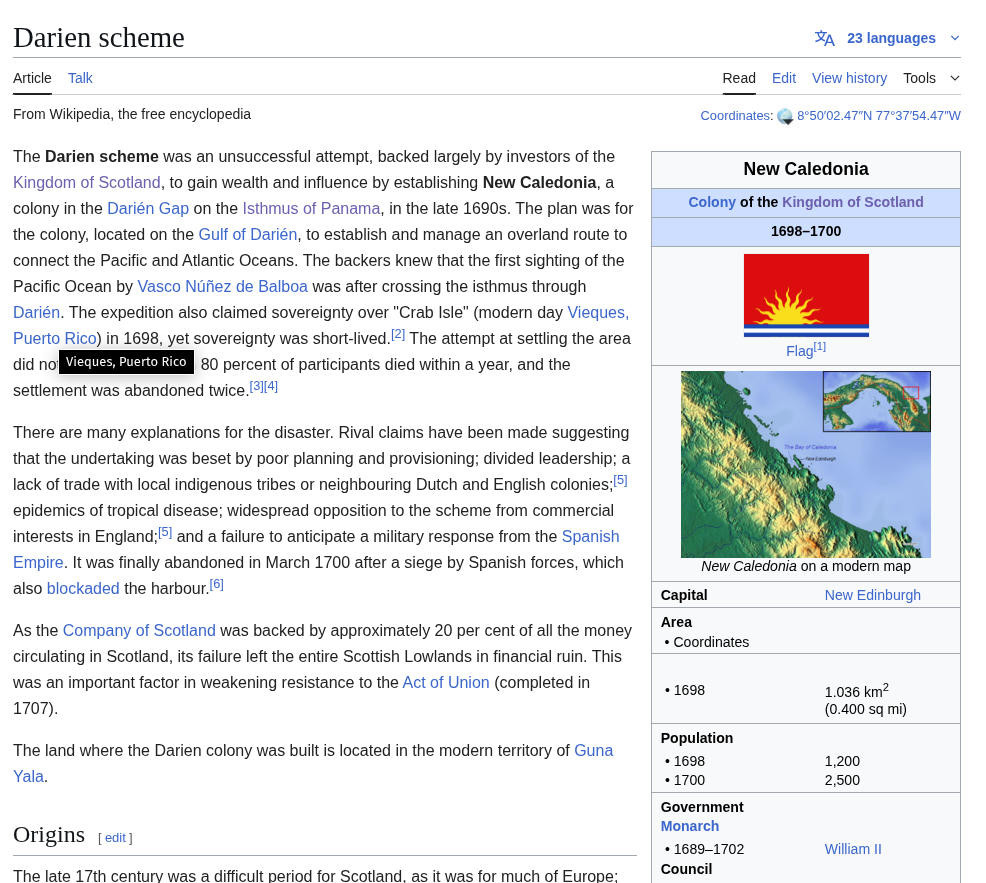The width and height of the screenshot is (986, 883).
Task: Follow the blockaded link
Action: point(83,589)
